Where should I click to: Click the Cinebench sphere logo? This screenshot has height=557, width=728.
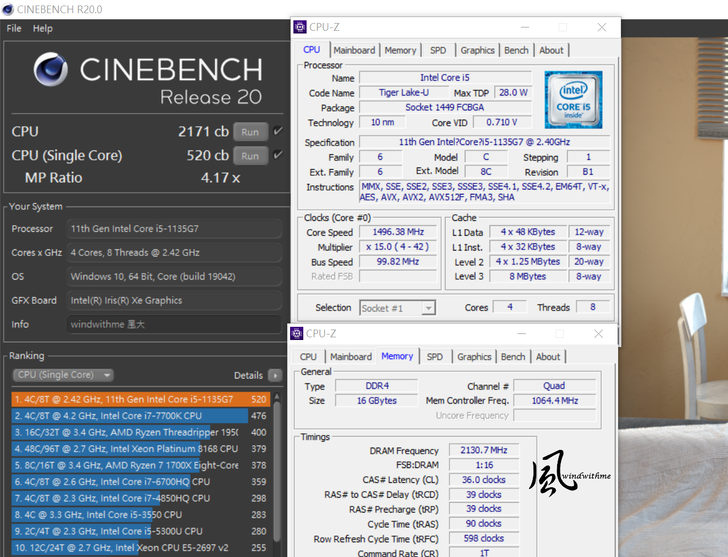click(51, 69)
